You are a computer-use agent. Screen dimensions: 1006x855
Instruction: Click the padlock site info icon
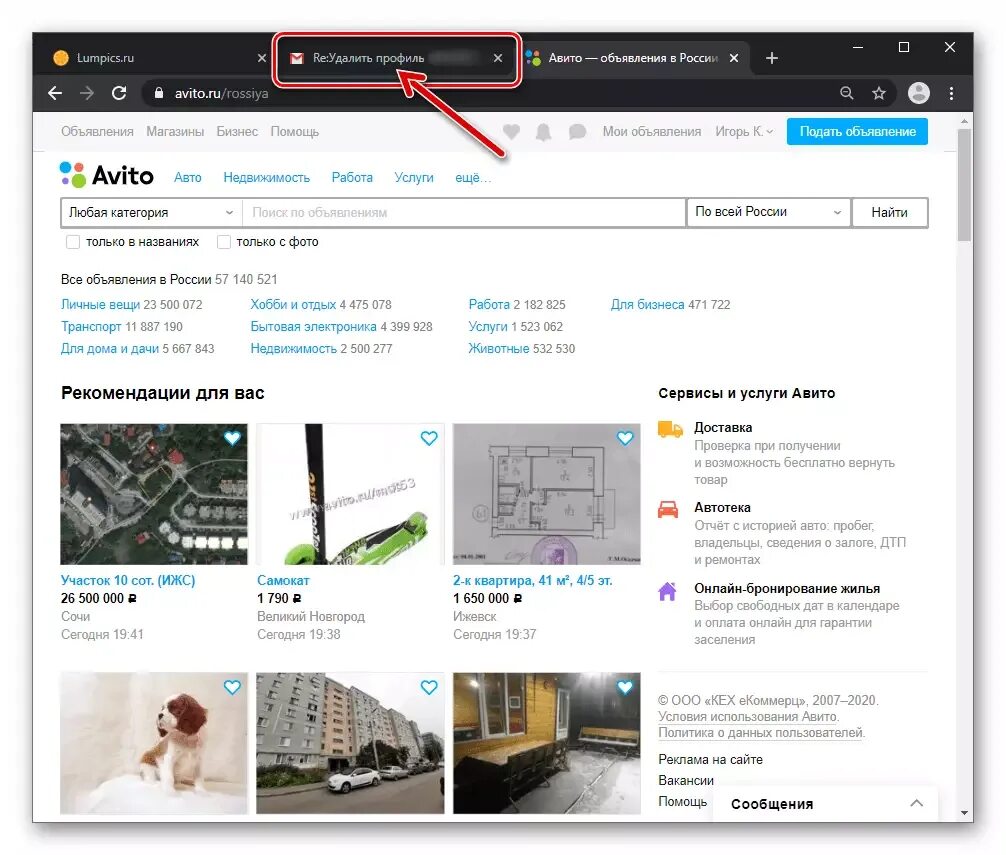[x=159, y=94]
